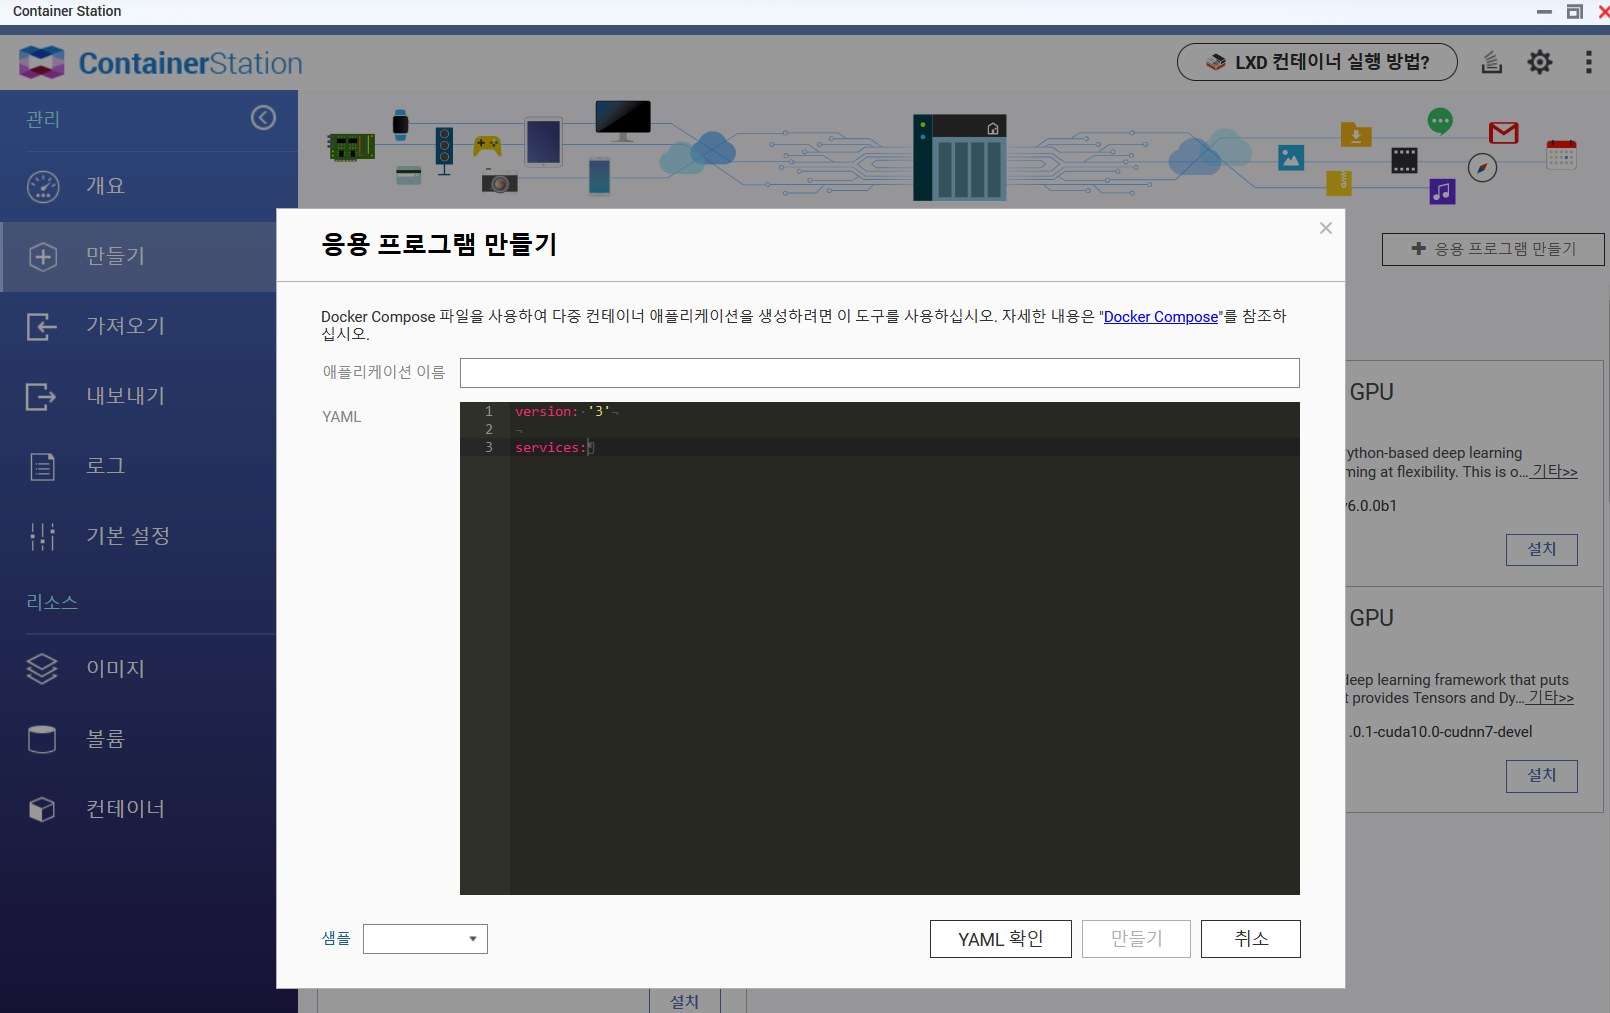Click the mail envelope icon in banner

click(1504, 132)
